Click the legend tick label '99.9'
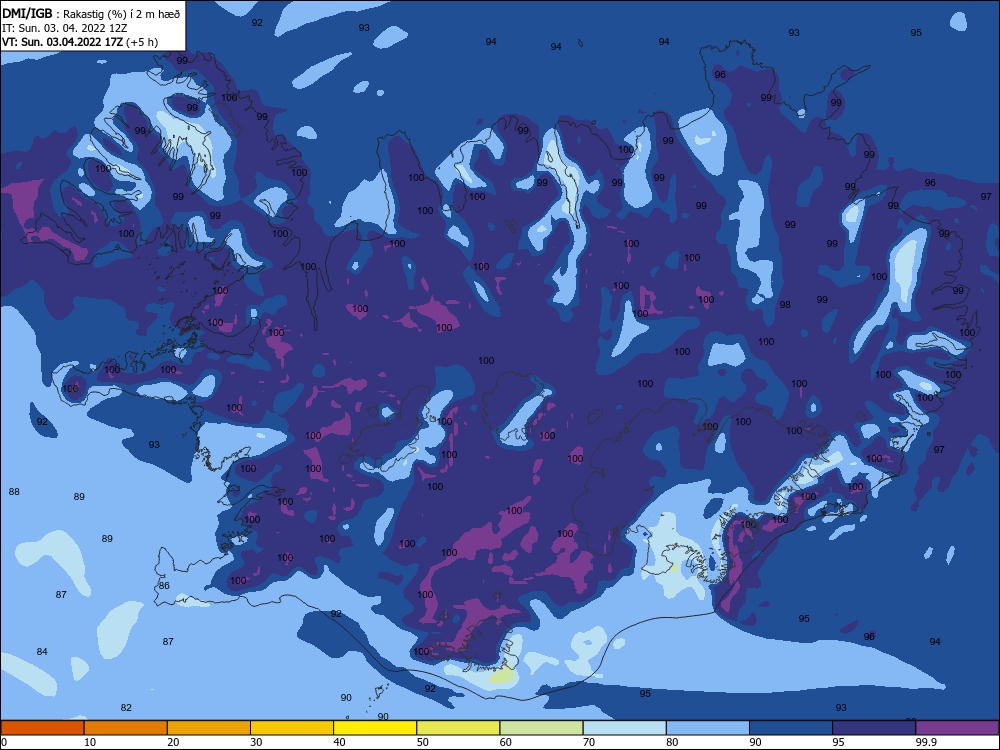 [925, 742]
